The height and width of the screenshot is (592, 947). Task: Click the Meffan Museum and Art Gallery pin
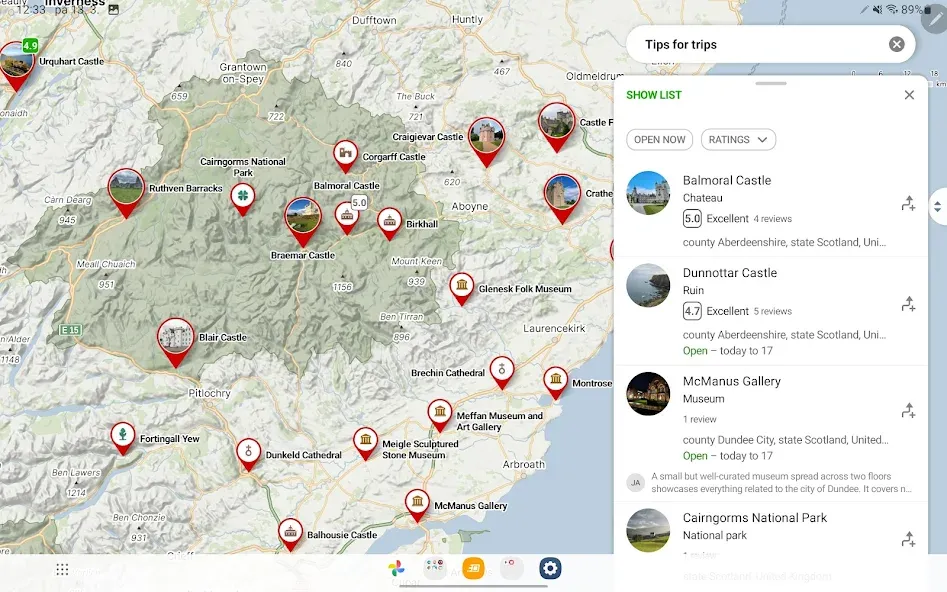point(440,414)
